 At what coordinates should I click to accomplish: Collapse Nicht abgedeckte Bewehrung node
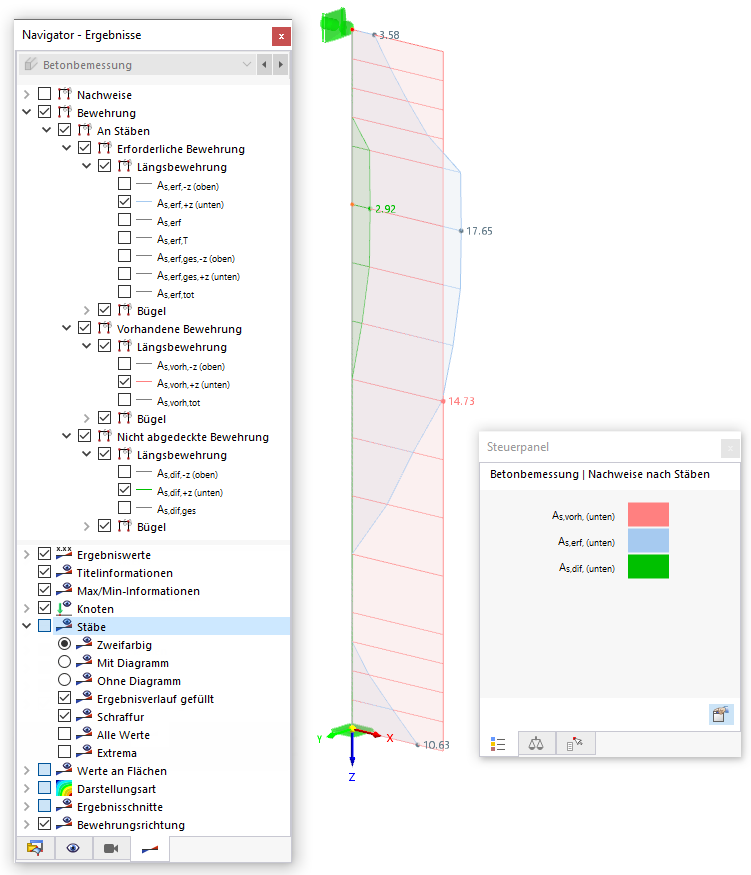[x=66, y=436]
